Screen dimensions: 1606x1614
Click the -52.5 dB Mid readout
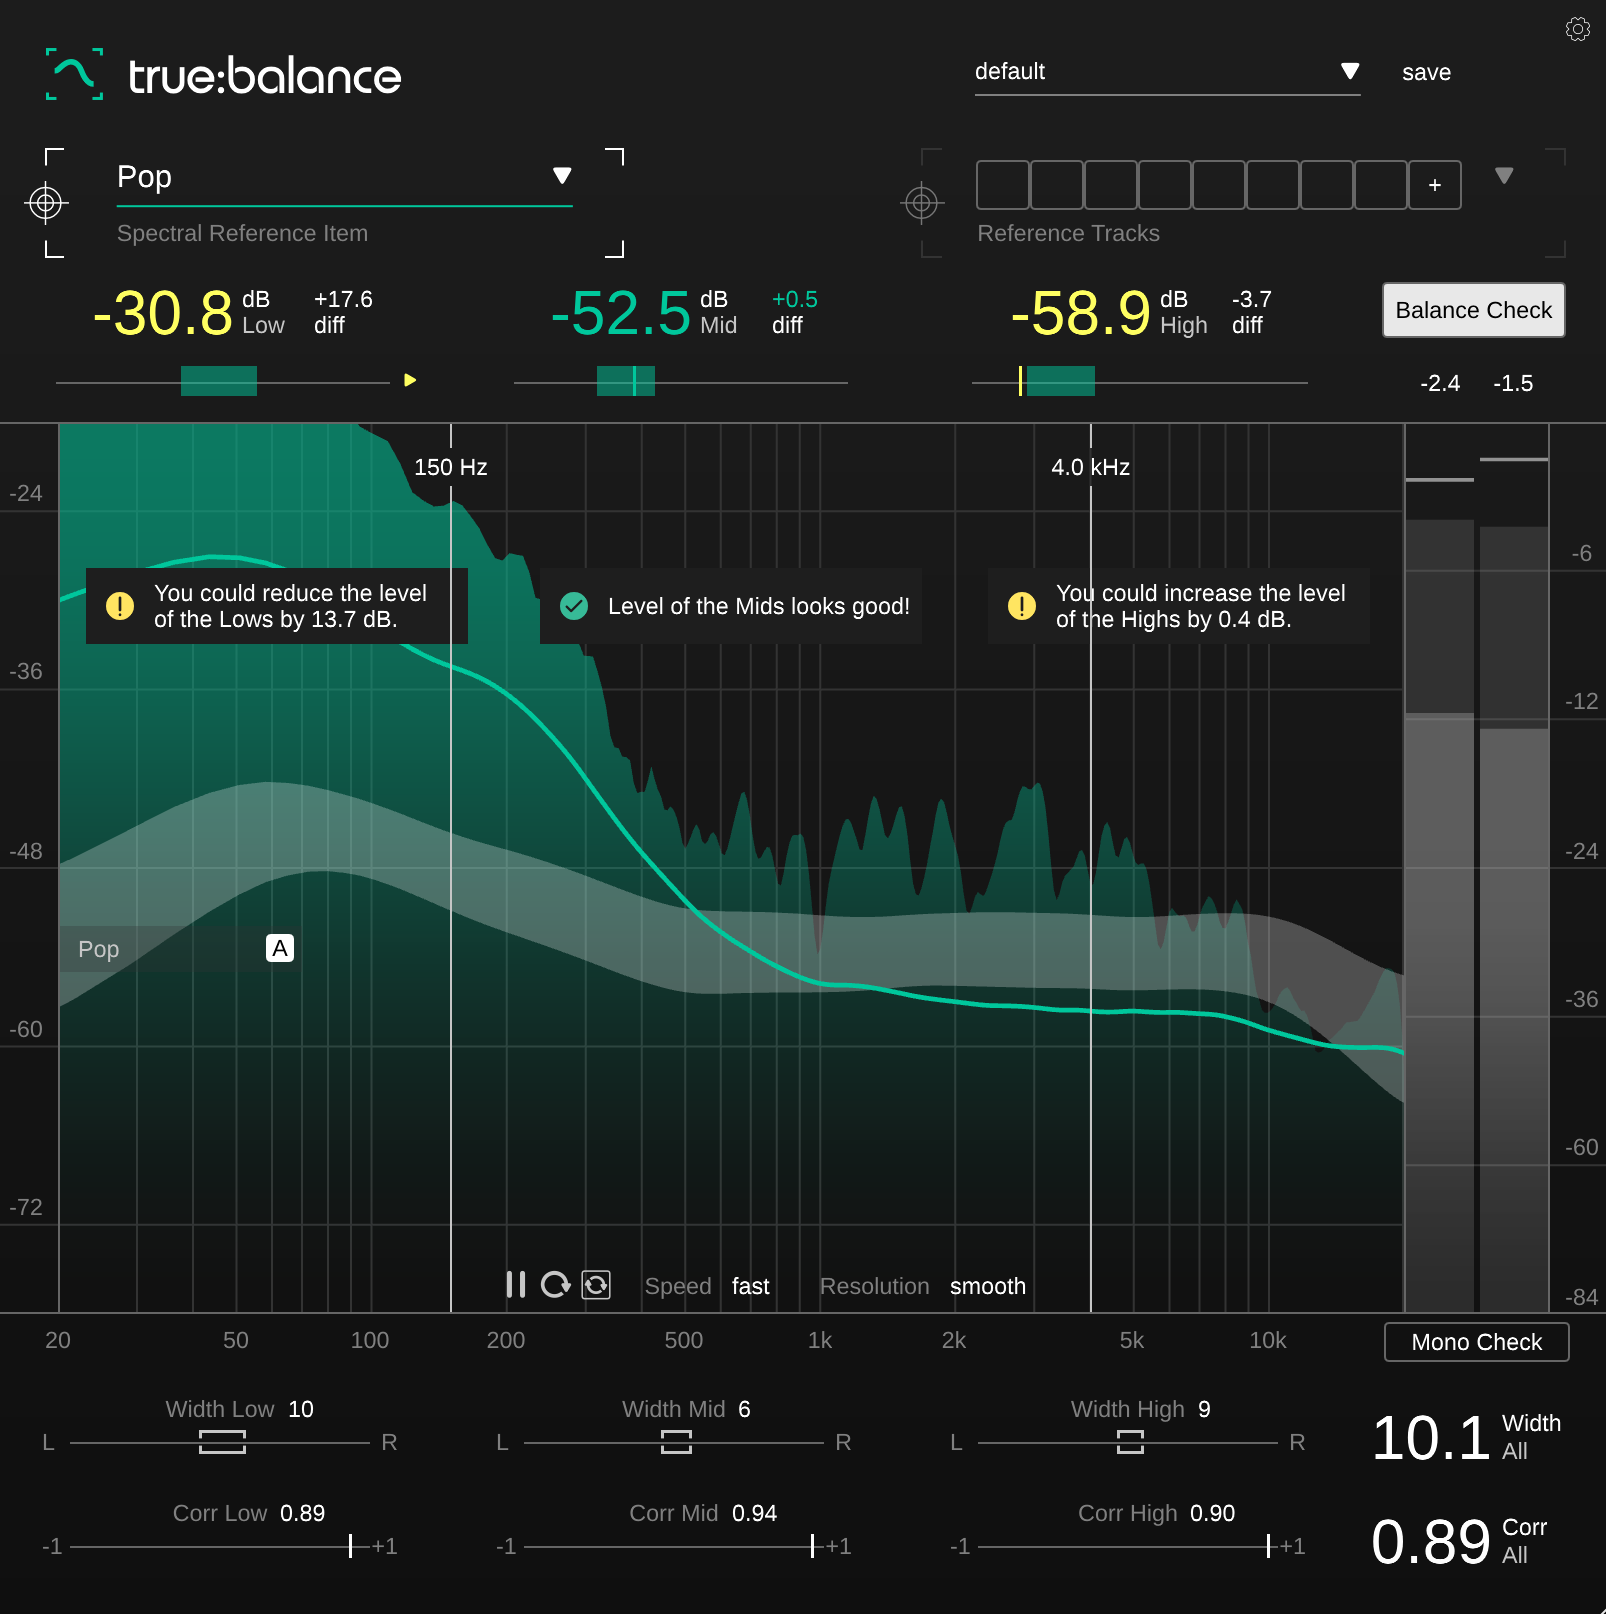(x=621, y=313)
